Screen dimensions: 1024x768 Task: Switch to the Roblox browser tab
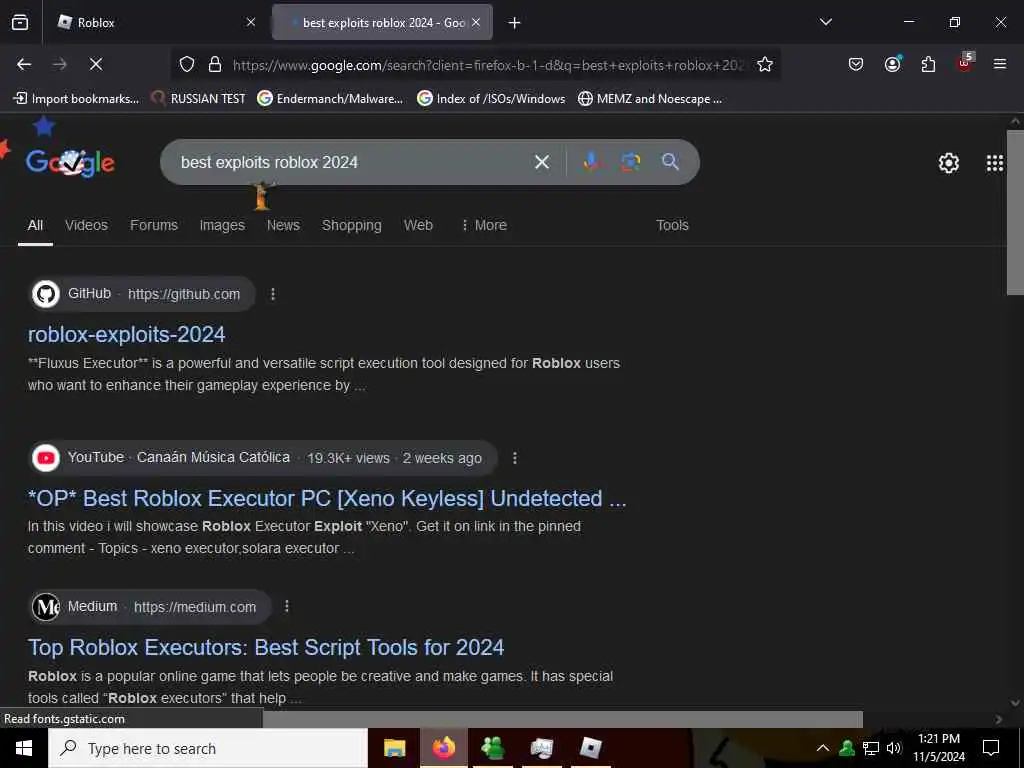coord(156,23)
